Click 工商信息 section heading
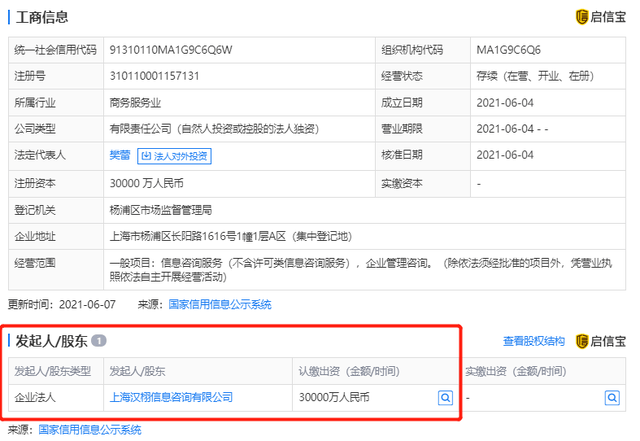Image resolution: width=640 pixels, height=441 pixels. pyautogui.click(x=42, y=17)
